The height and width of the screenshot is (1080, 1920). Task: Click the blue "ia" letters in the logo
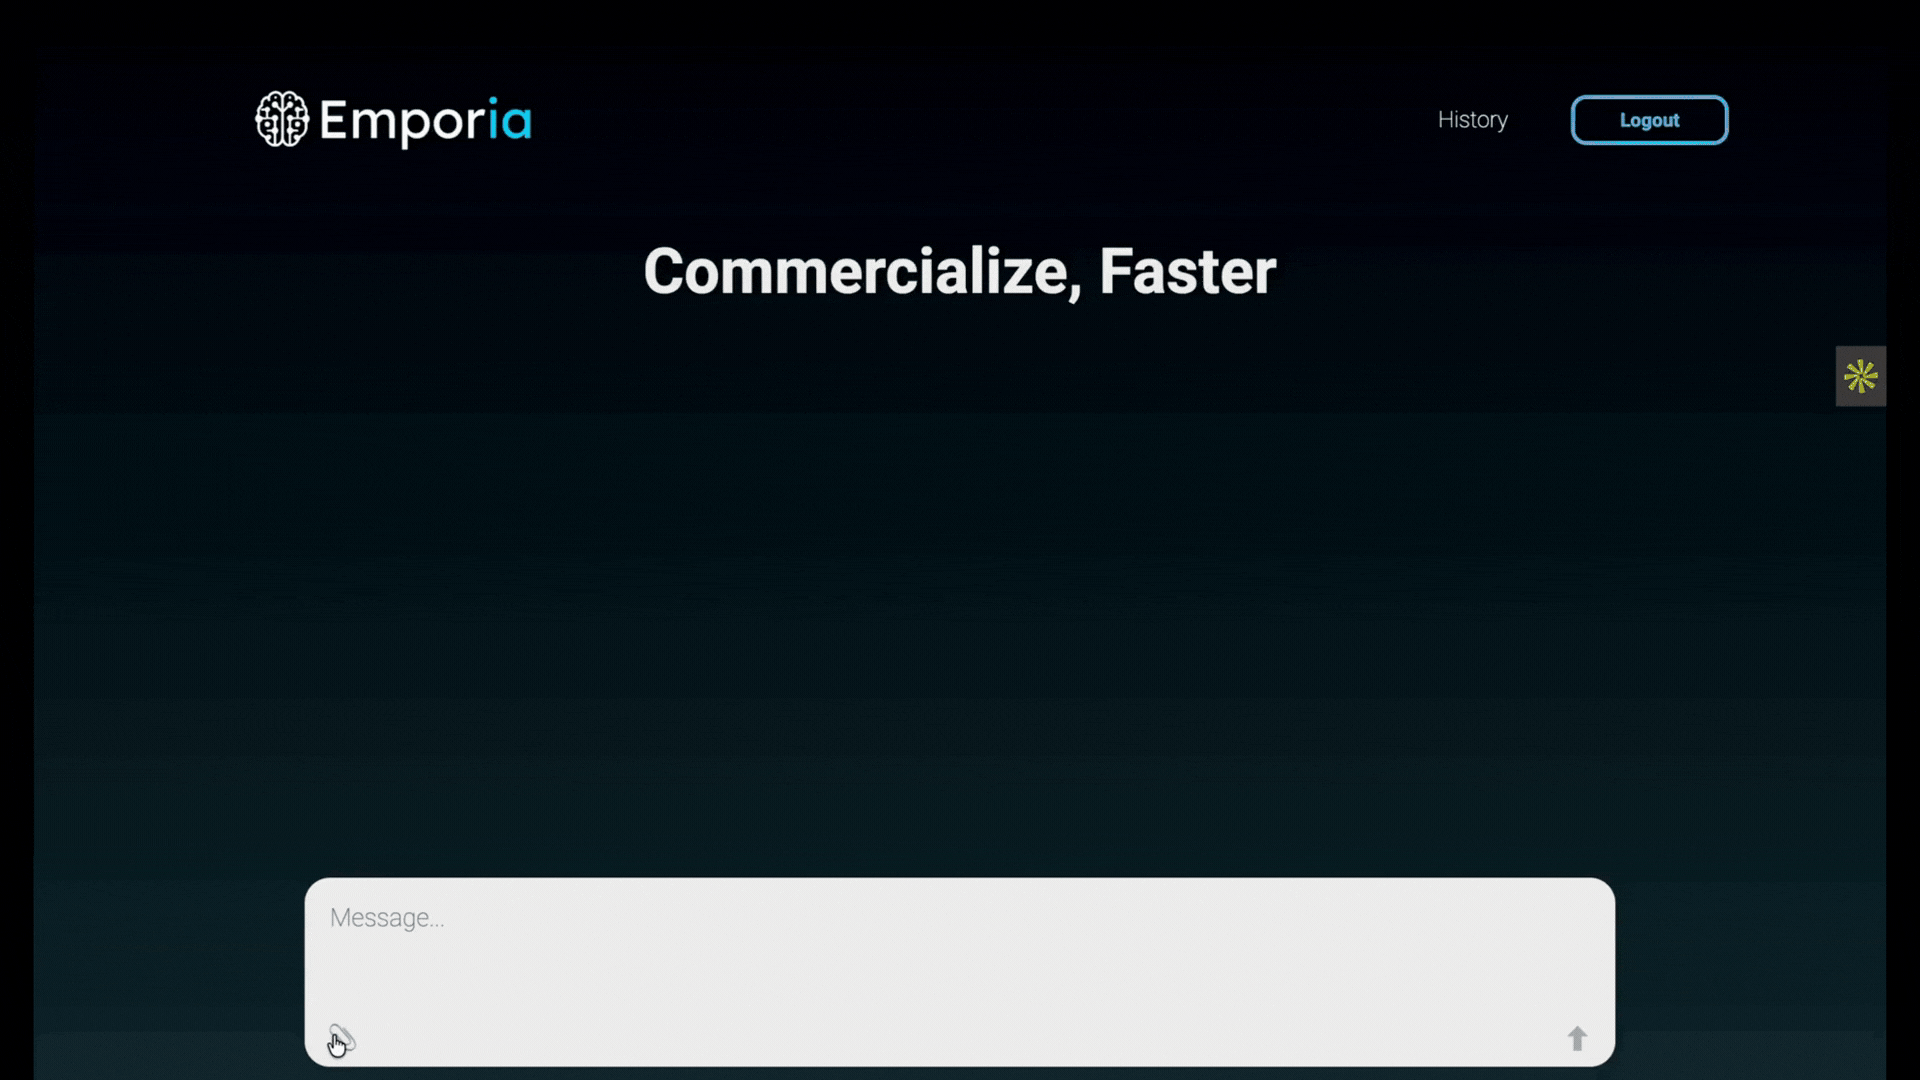click(x=511, y=120)
